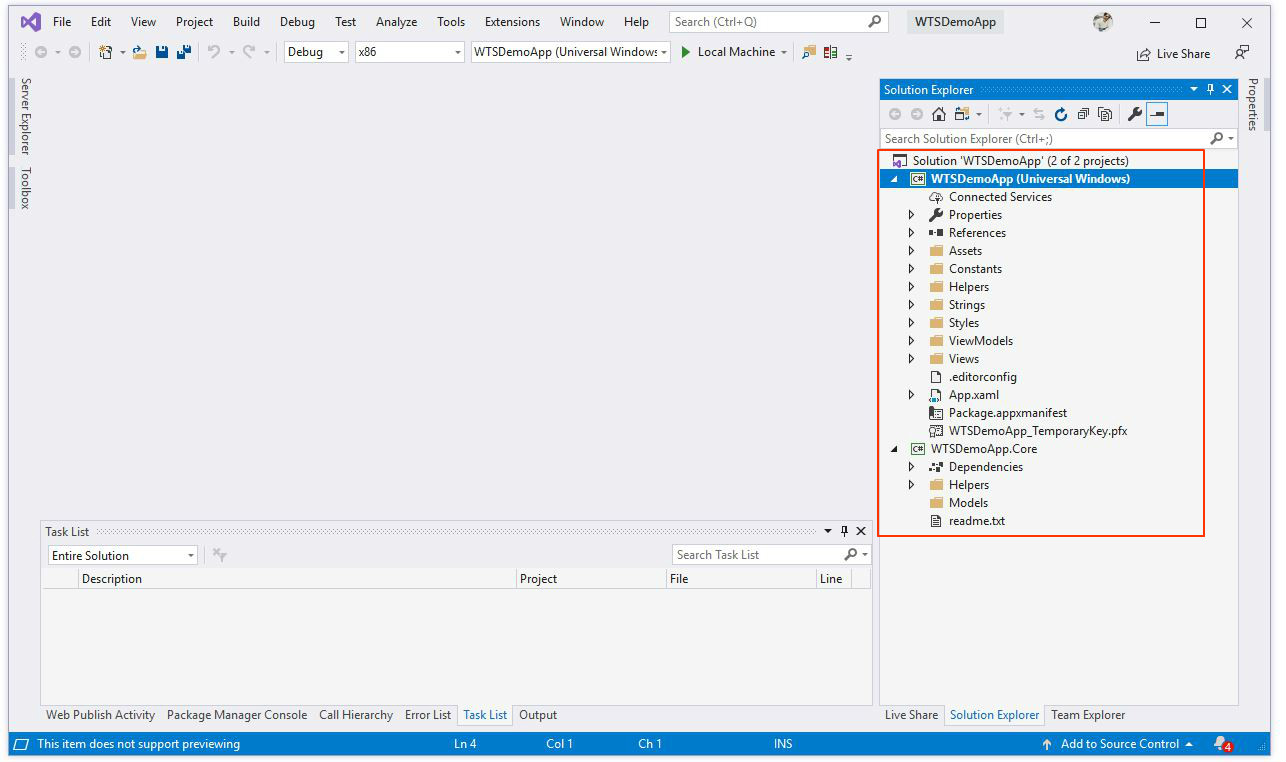The image size is (1286, 762).
Task: Open the Extensions menu
Action: click(512, 21)
